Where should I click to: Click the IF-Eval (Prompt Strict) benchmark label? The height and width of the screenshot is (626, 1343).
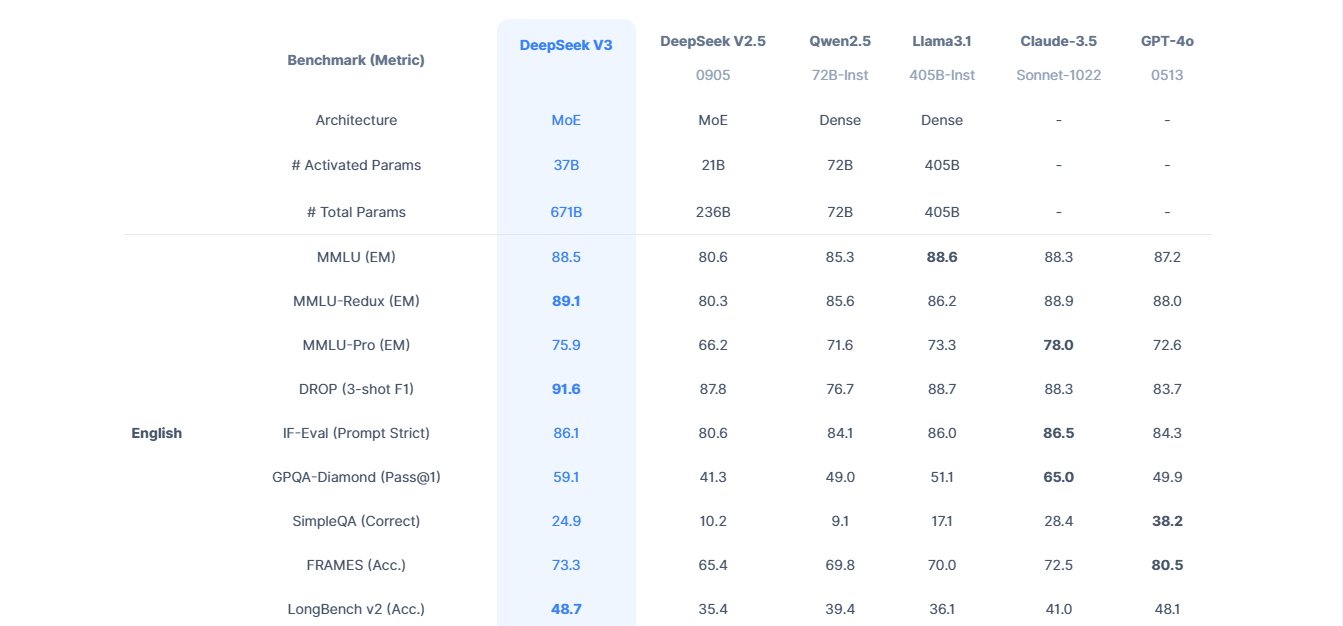coord(356,433)
